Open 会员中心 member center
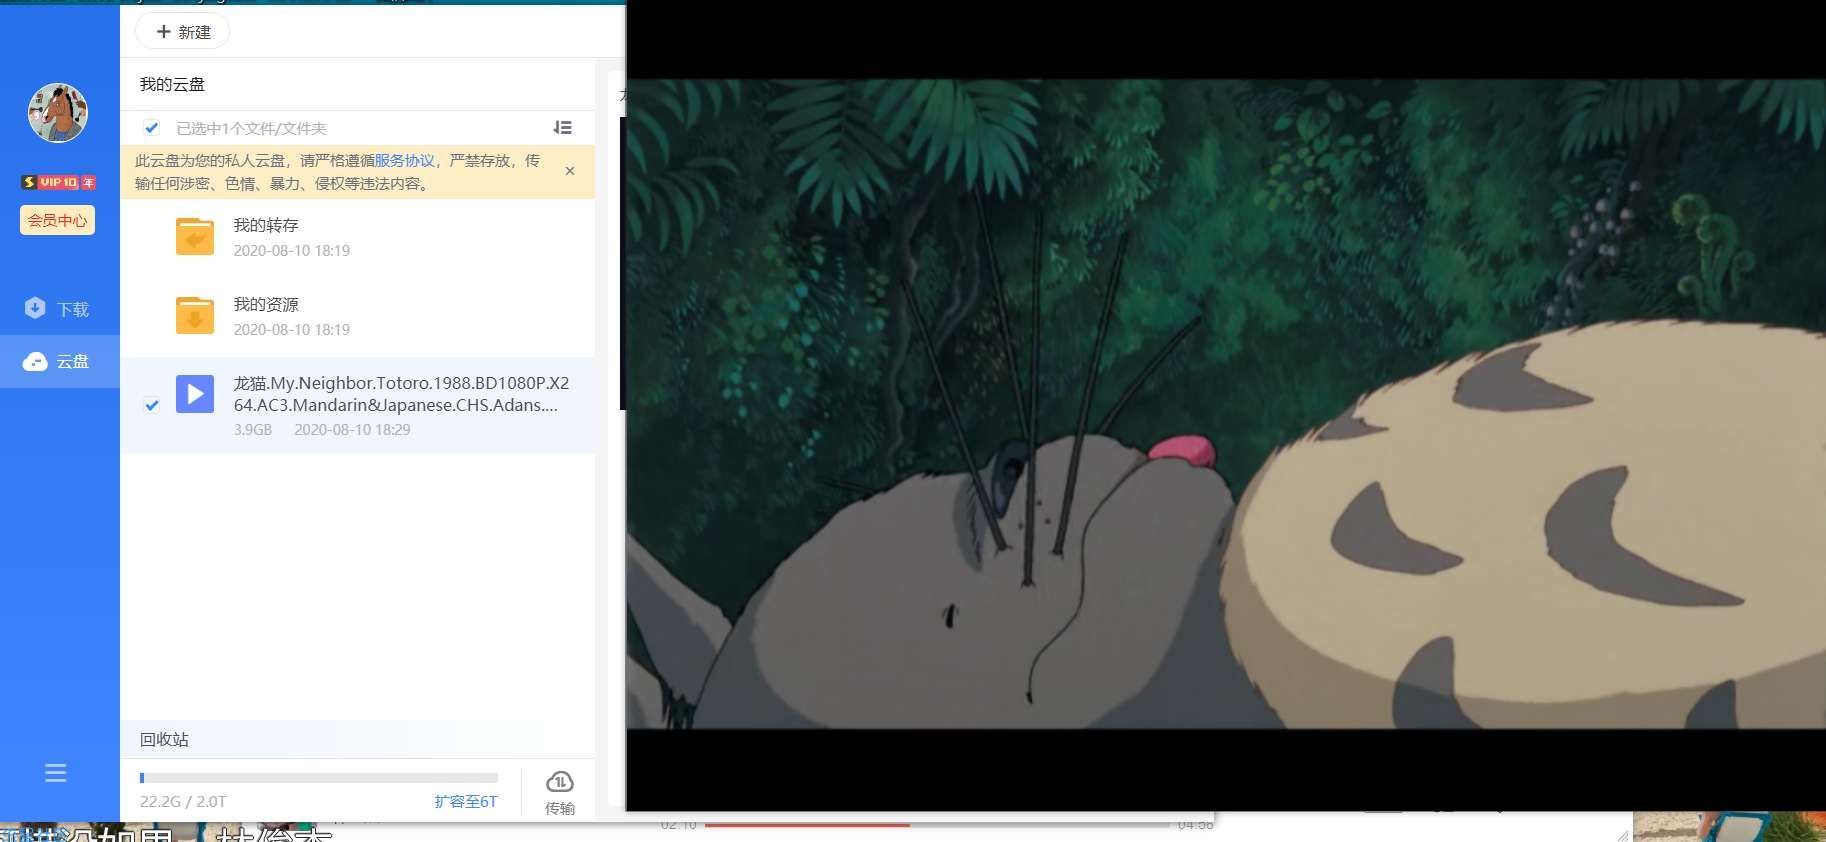The image size is (1826, 842). (x=58, y=220)
